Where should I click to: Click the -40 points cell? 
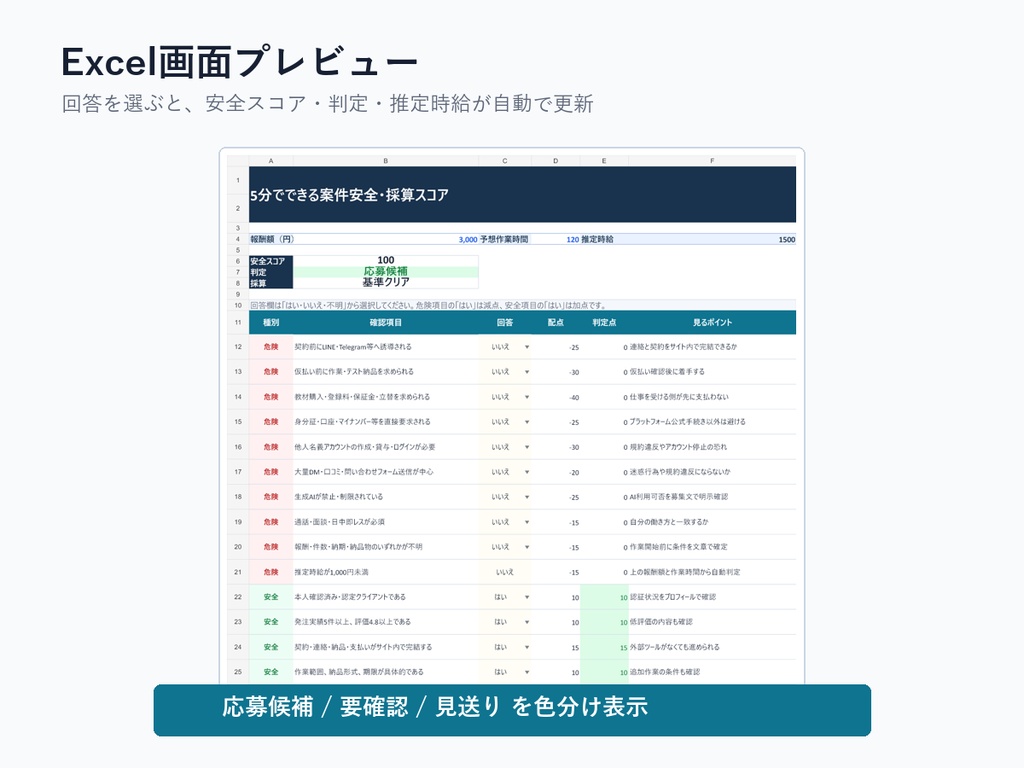coord(556,397)
